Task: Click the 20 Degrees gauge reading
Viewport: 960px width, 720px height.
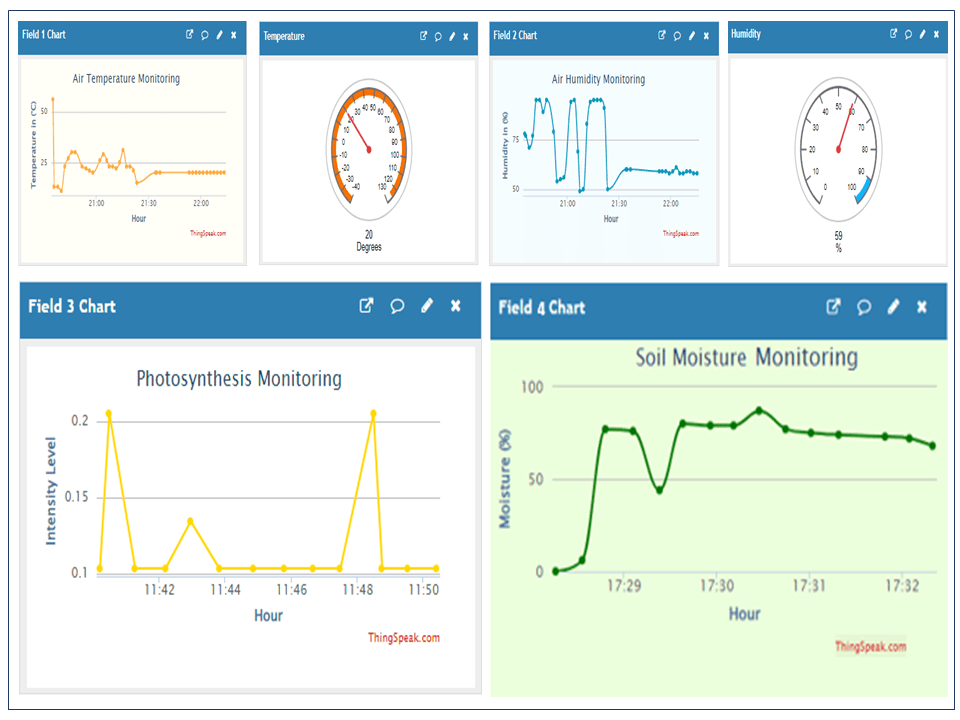Action: (x=369, y=241)
